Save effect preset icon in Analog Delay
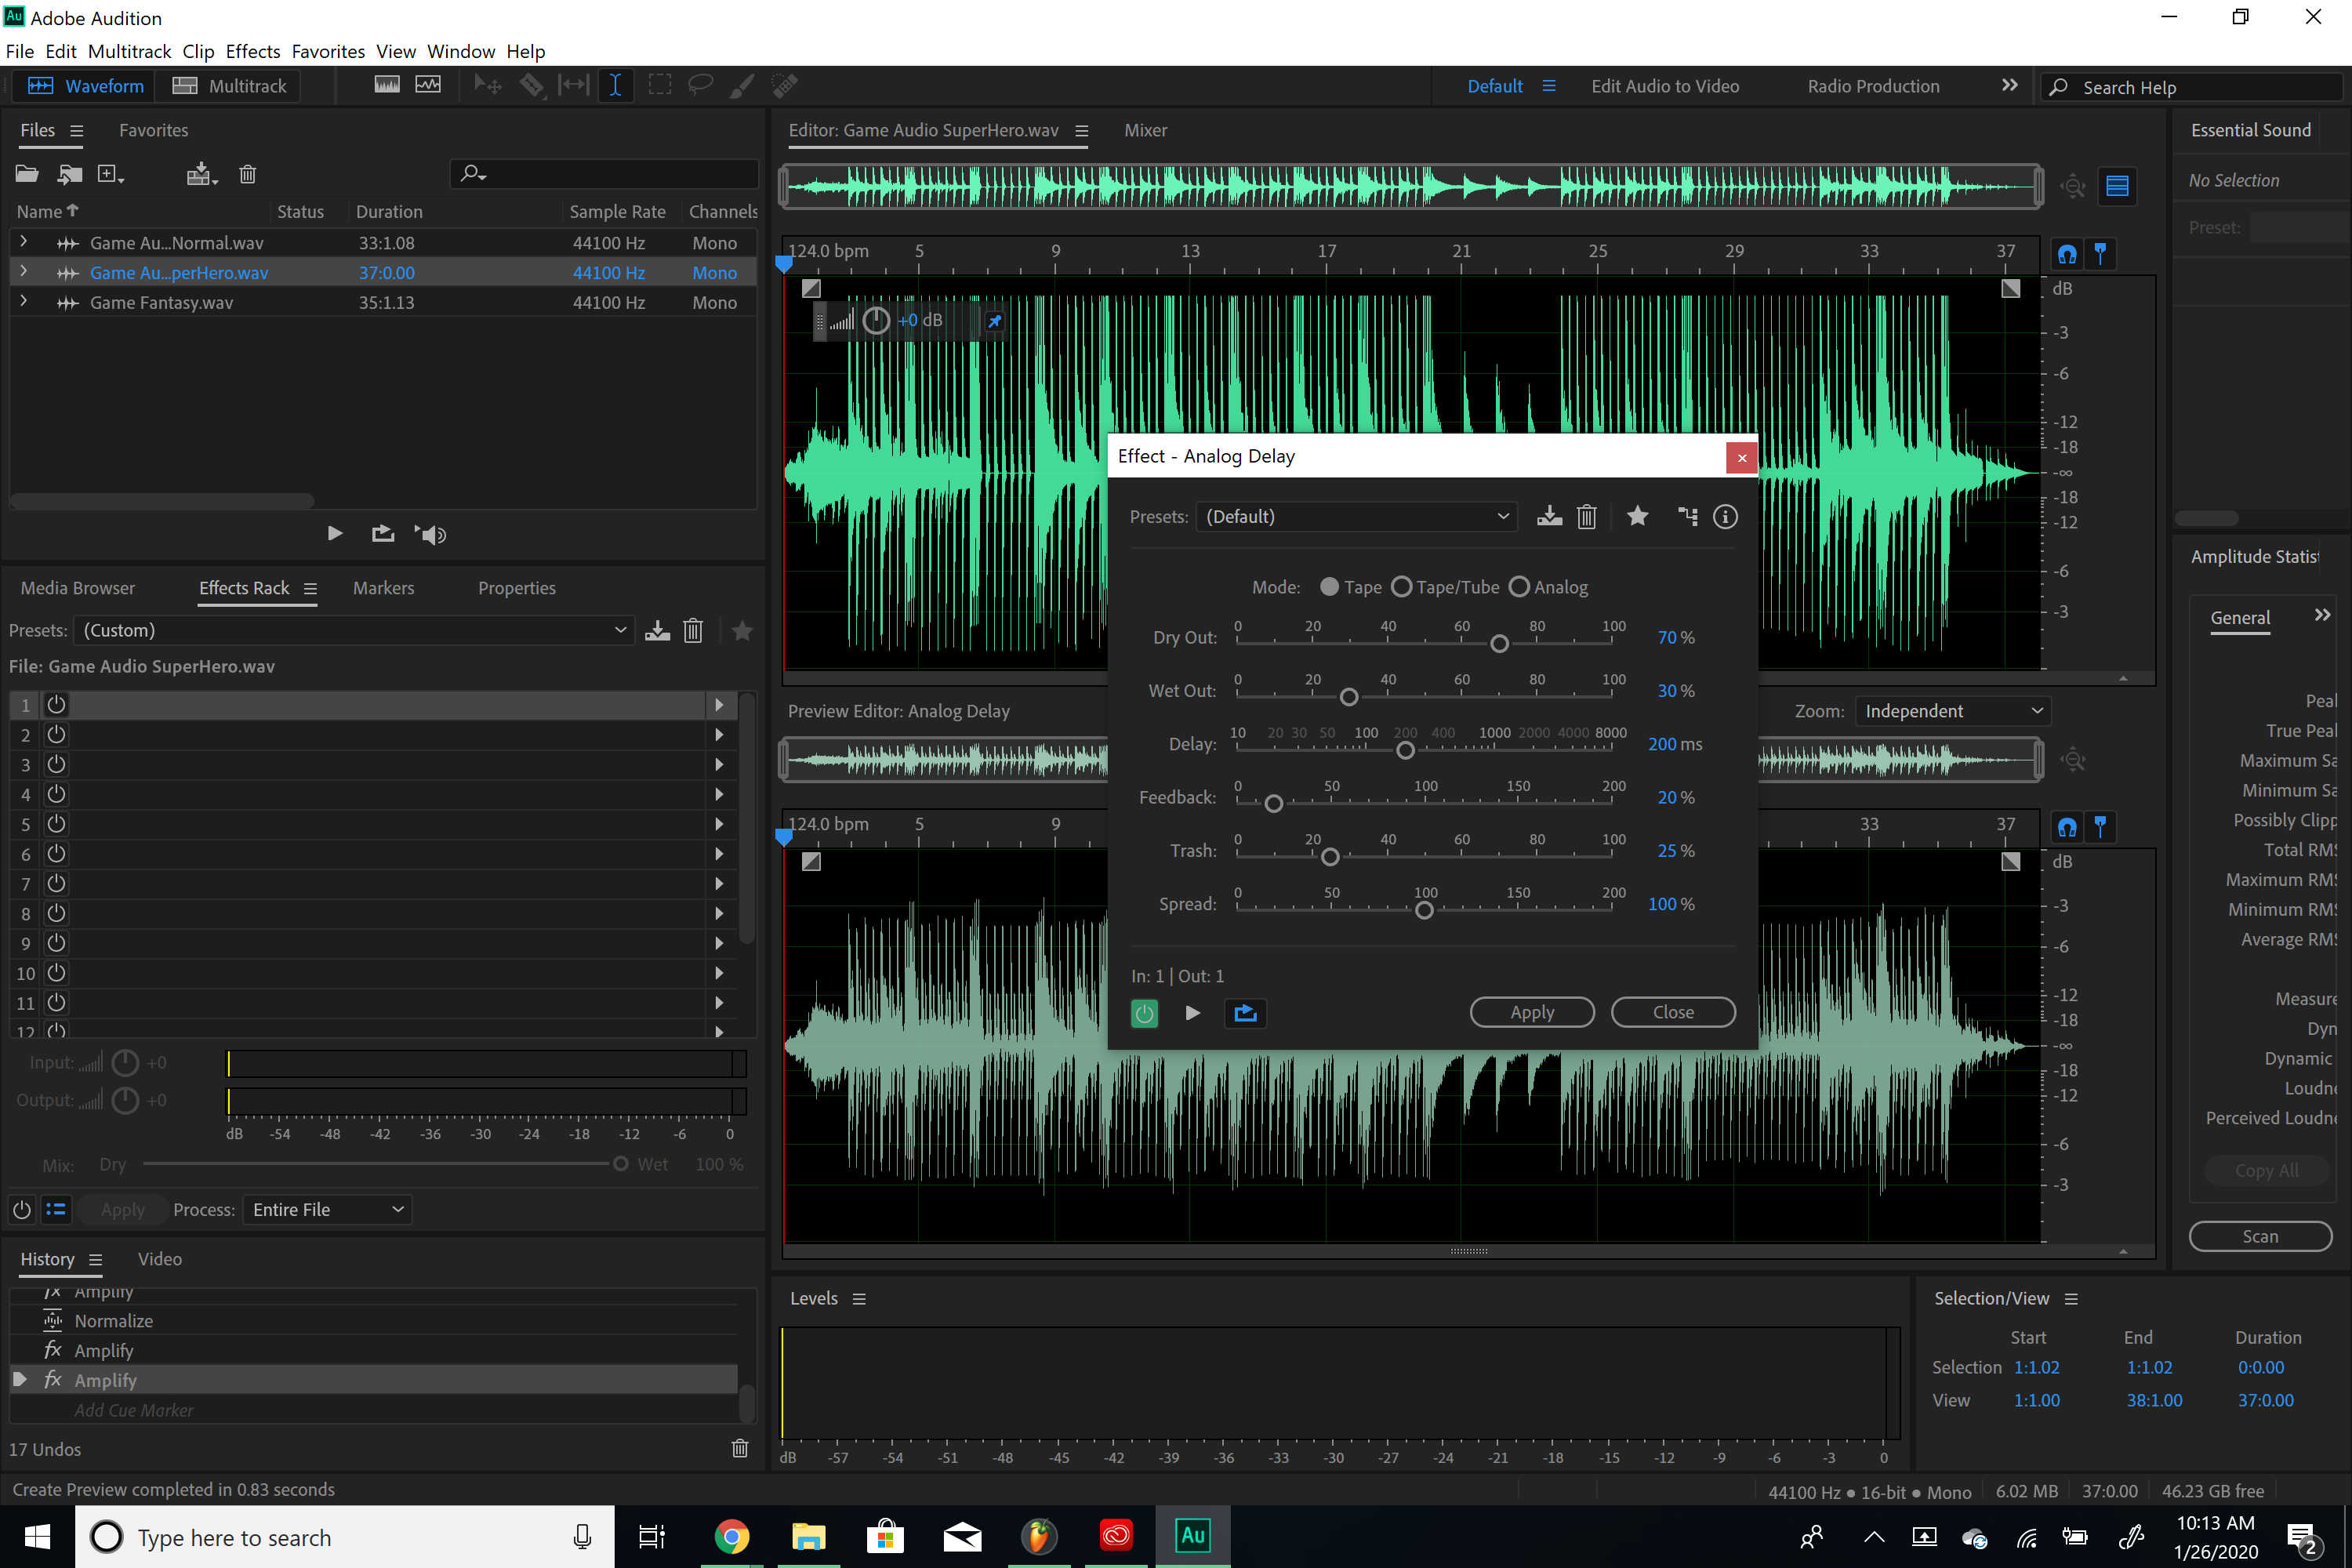Screen dimensions: 2352x1568 click(x=1549, y=516)
